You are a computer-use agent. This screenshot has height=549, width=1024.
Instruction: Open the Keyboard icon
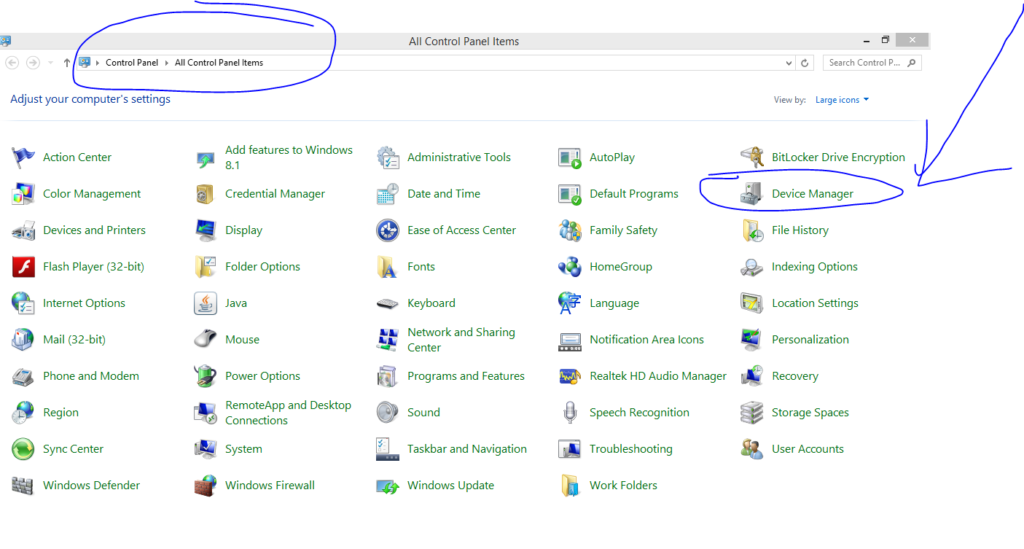(x=387, y=304)
